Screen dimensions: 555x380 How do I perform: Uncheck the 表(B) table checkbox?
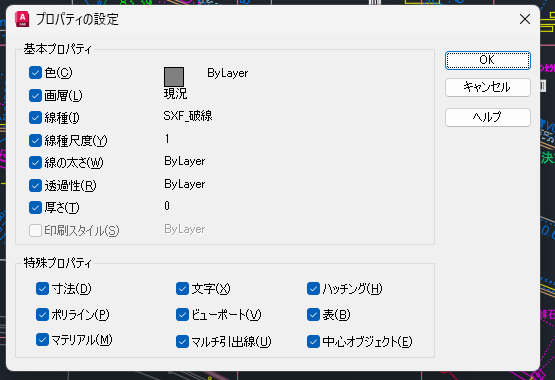coord(313,314)
